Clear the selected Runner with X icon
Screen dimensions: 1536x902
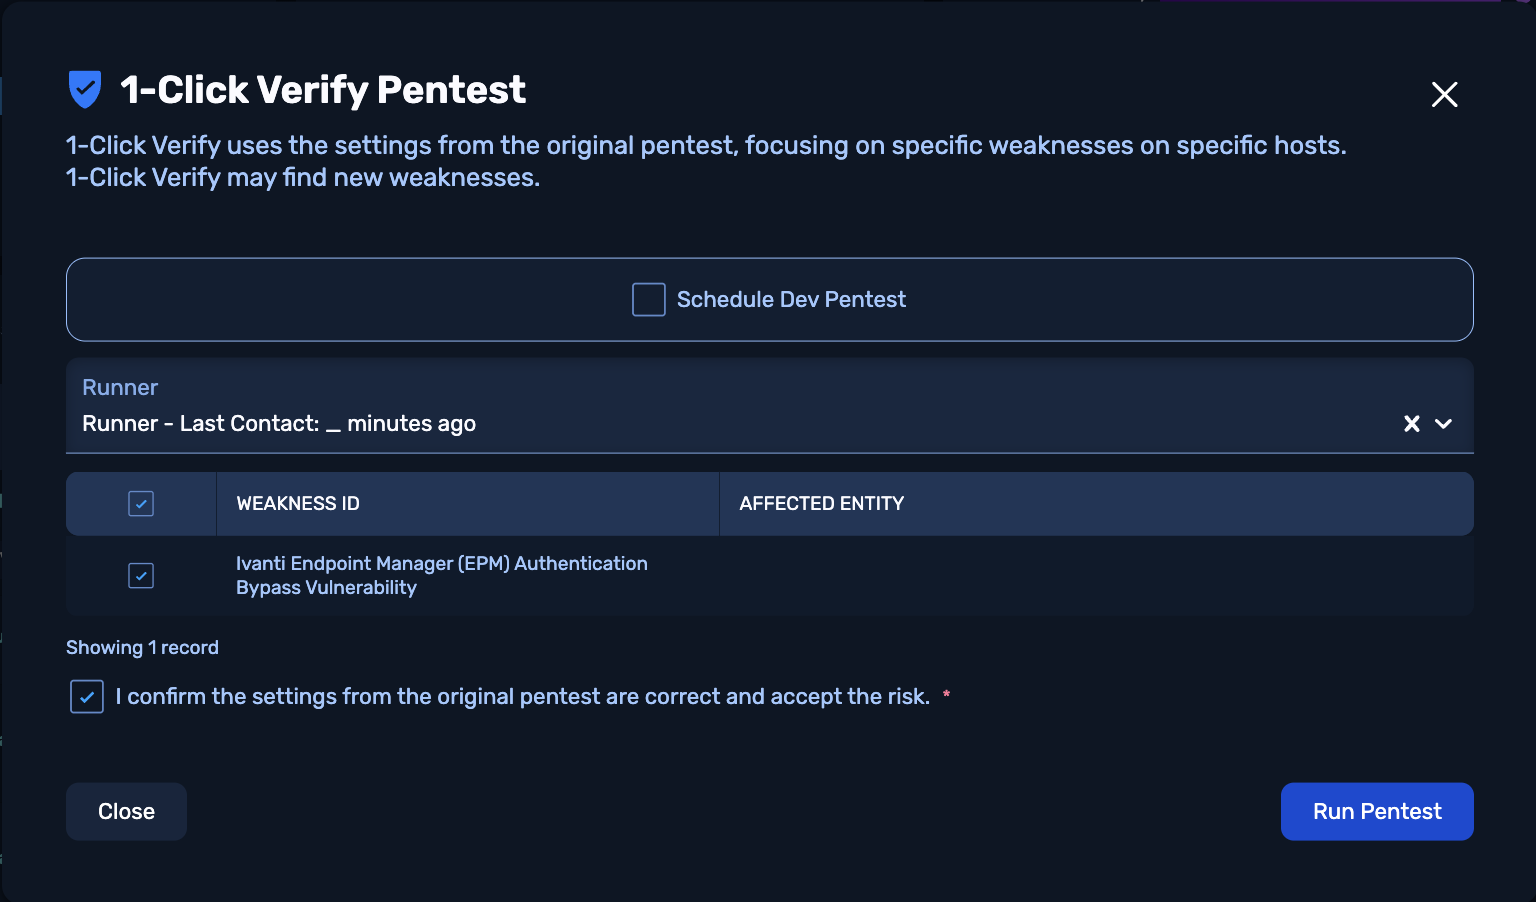click(1412, 424)
